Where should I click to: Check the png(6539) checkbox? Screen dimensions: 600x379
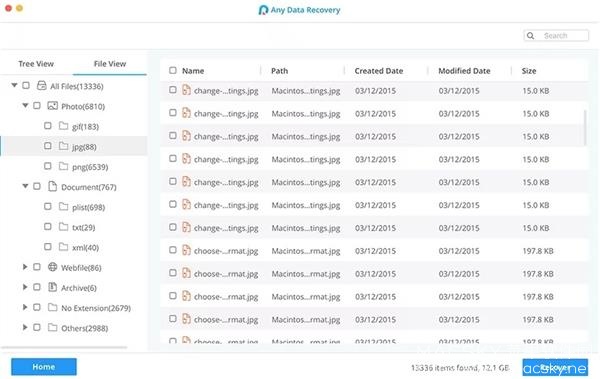coord(47,166)
